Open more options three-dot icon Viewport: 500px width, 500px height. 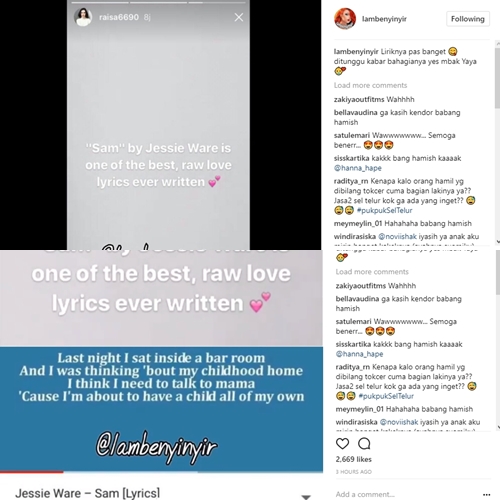click(486, 495)
